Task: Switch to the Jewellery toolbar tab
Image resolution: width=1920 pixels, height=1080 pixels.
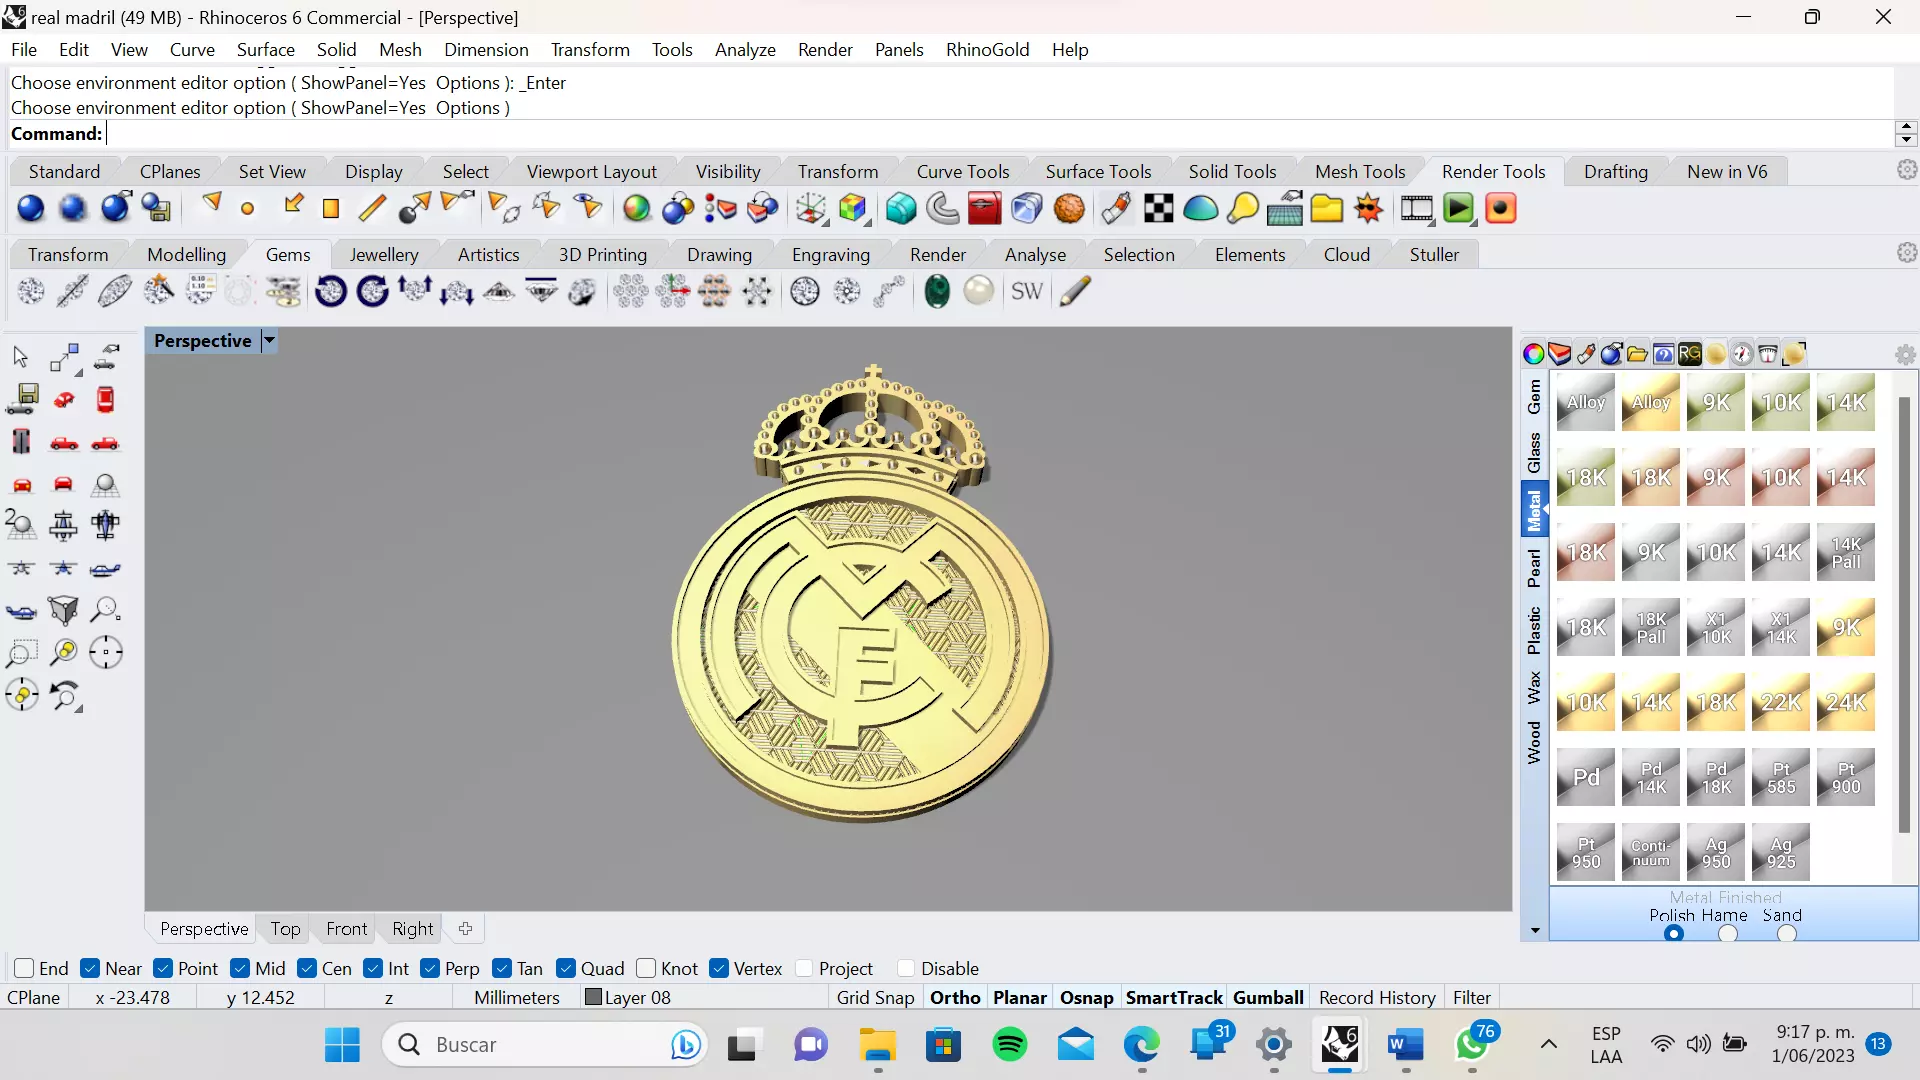Action: [383, 254]
